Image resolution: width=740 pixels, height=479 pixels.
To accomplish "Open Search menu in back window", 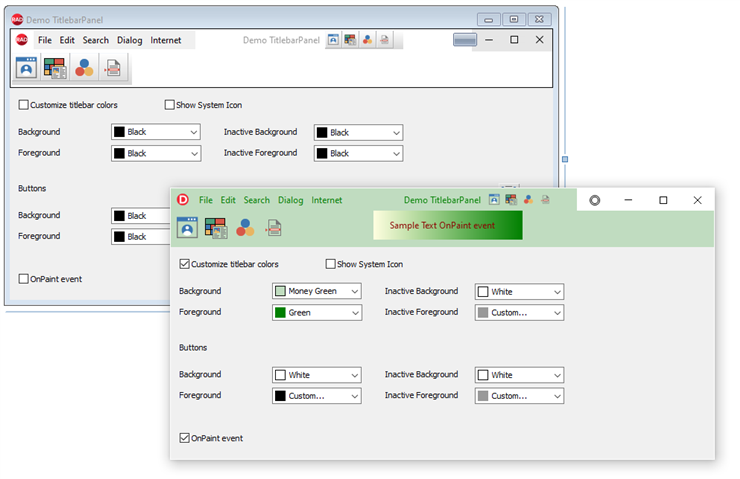I will point(96,40).
